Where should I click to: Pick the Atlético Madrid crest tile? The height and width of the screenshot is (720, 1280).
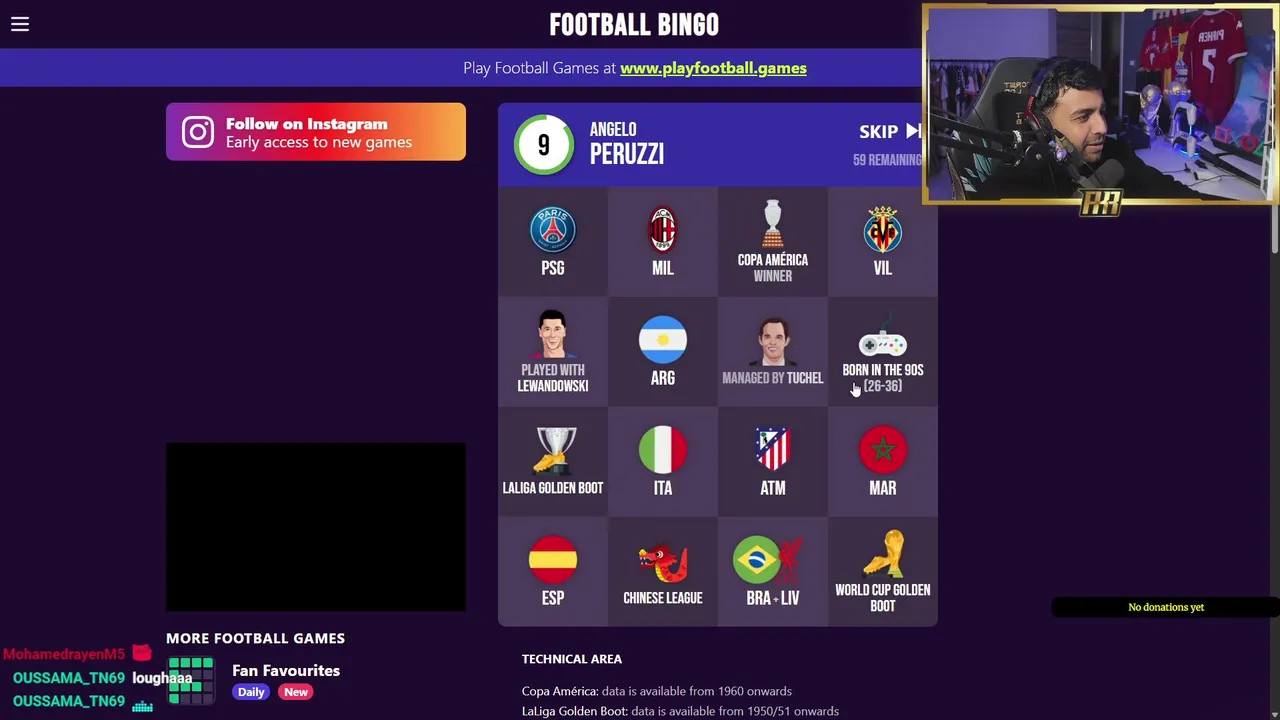point(773,462)
